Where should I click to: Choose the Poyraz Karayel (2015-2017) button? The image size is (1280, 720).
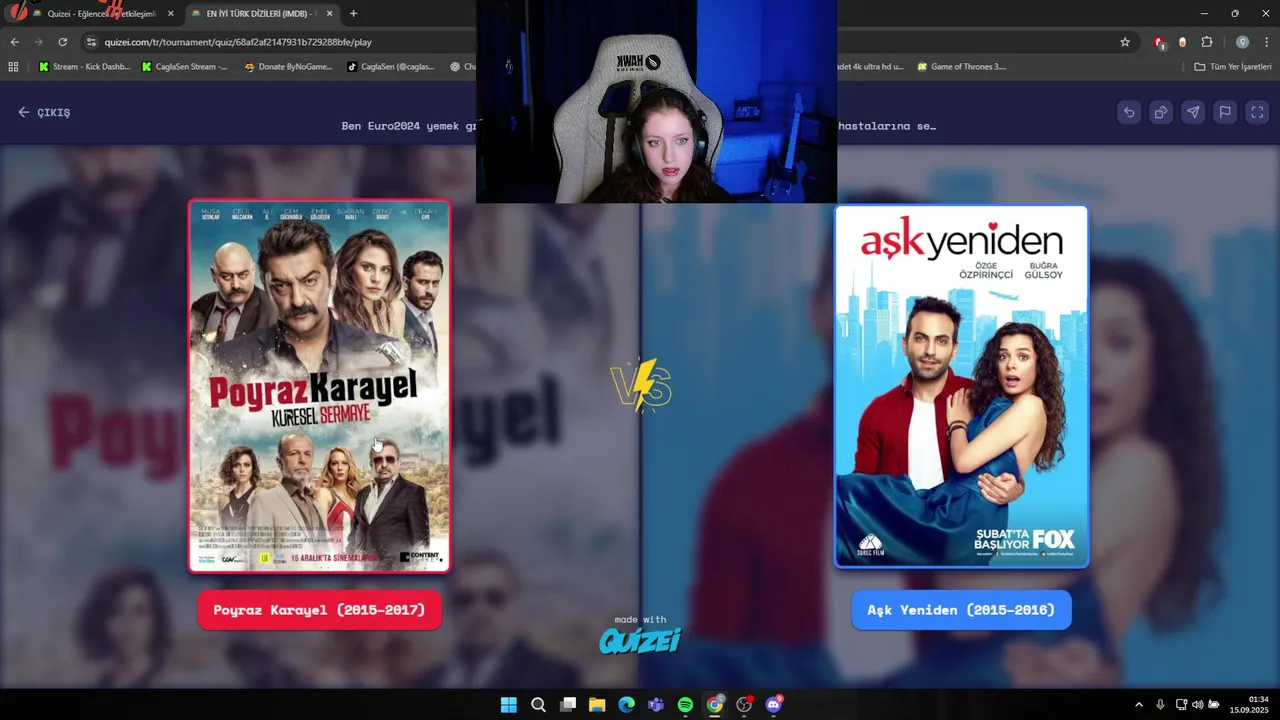coord(319,610)
